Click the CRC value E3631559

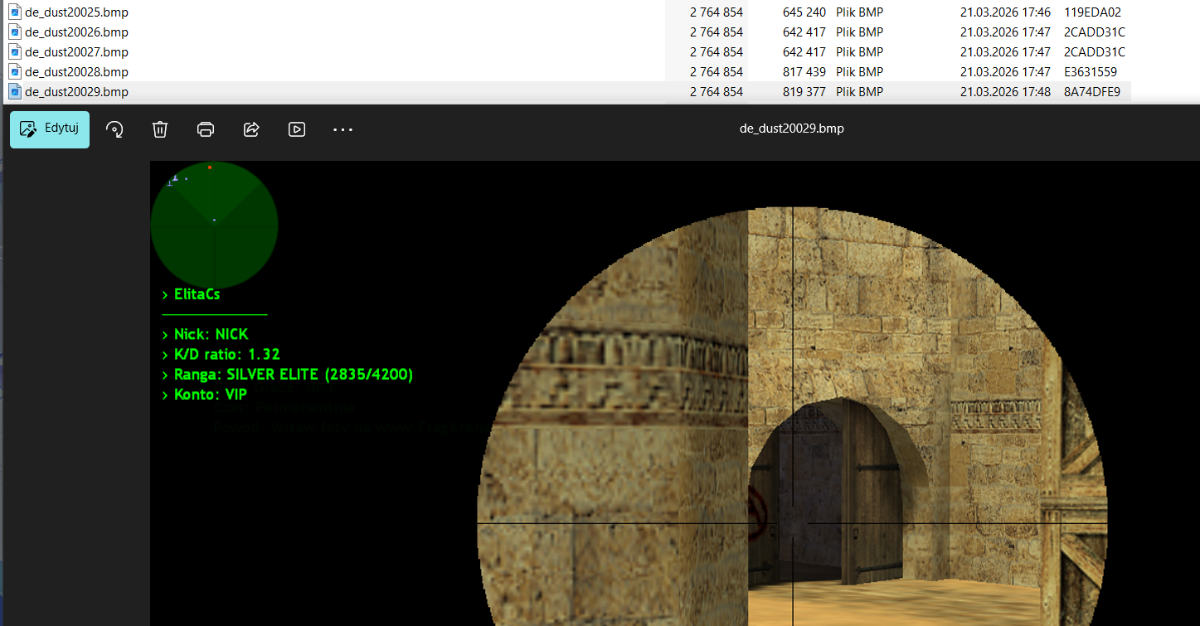point(1090,72)
